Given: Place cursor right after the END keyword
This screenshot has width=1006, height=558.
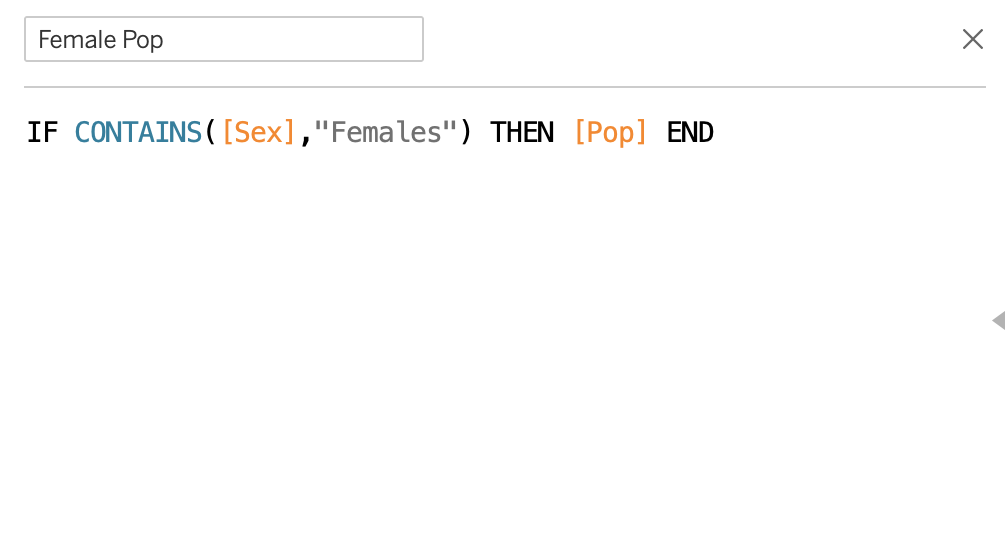Looking at the screenshot, I should click(x=715, y=132).
